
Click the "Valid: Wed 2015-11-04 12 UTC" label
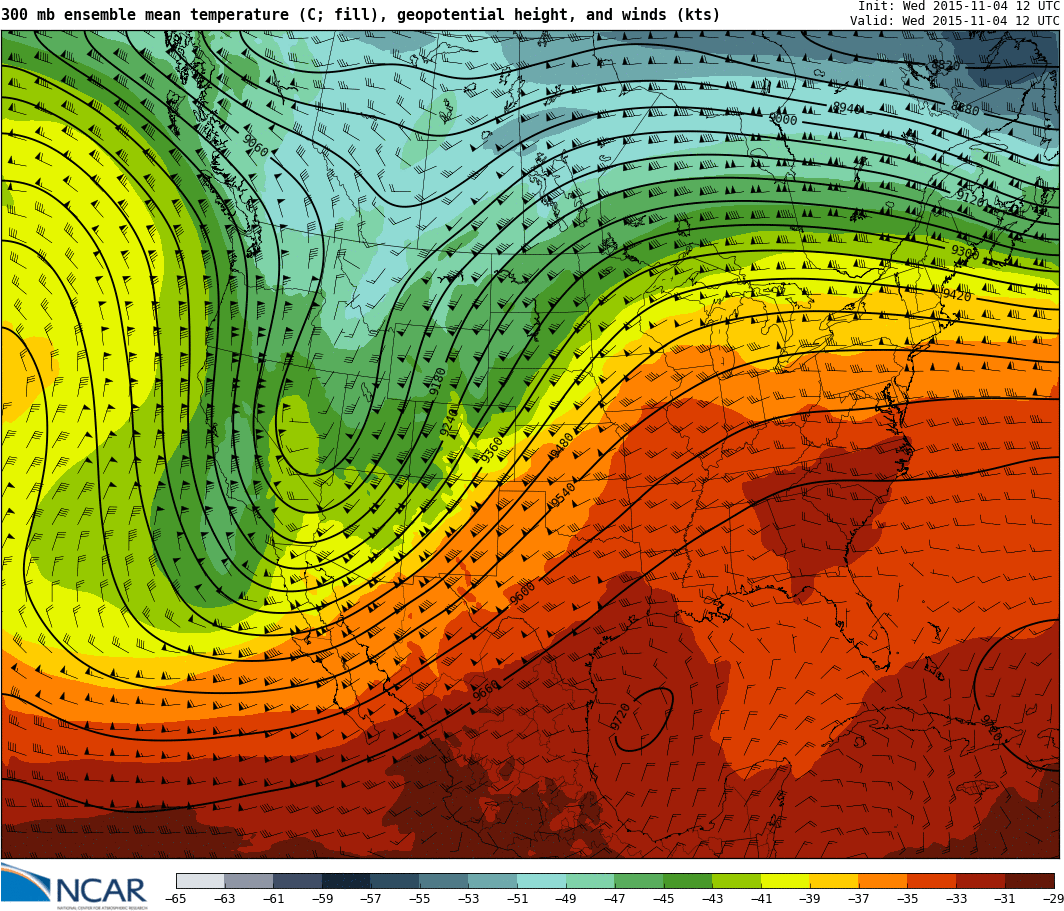(x=955, y=20)
